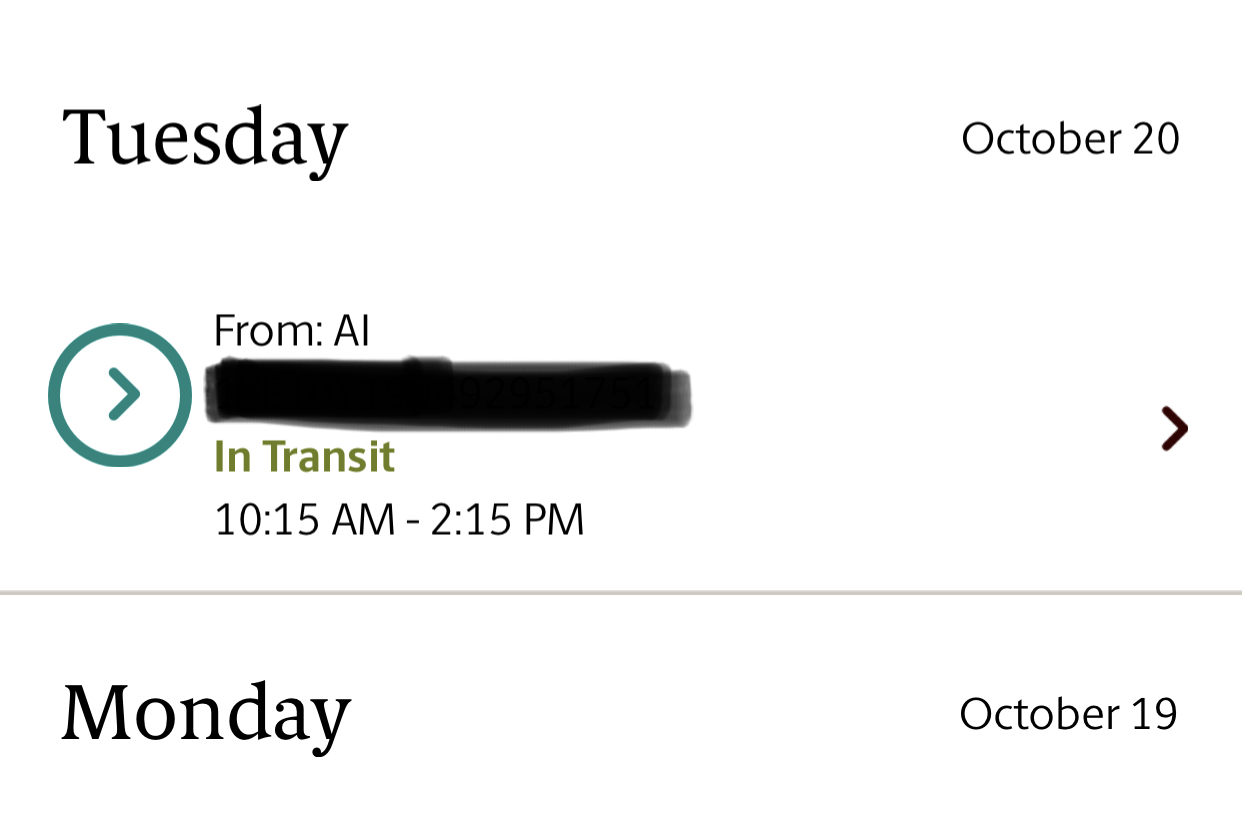Viewport: 1242px width, 825px height.
Task: Click the teal circled arrow icon
Action: point(120,395)
